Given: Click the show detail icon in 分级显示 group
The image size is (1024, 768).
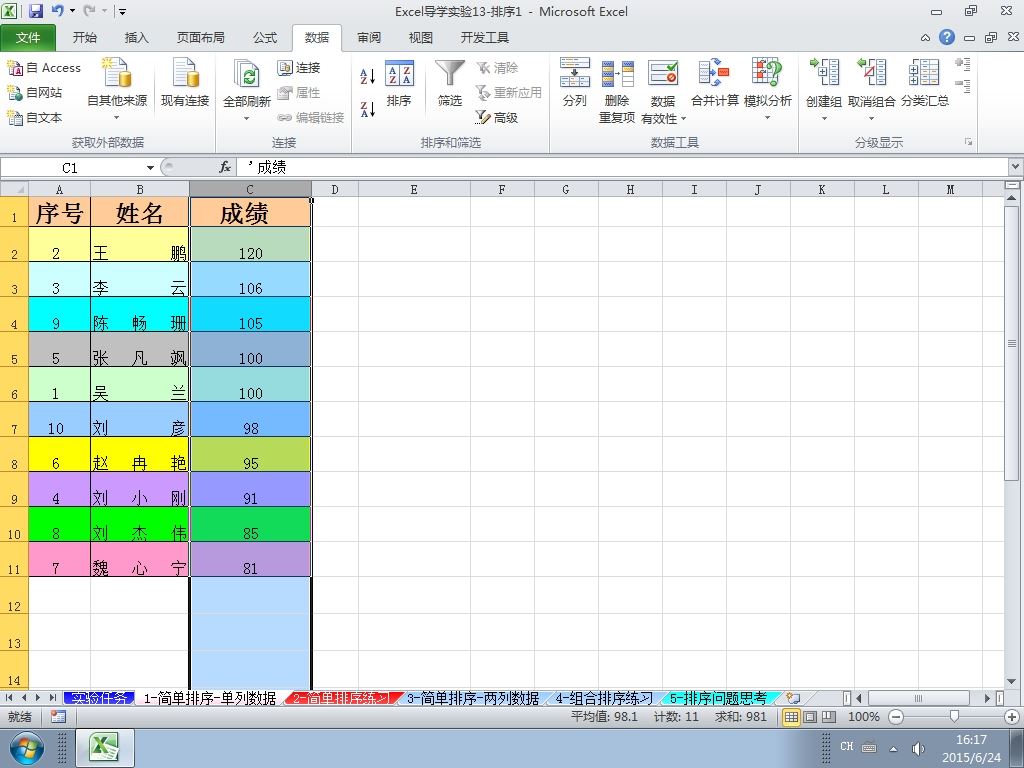Looking at the screenshot, I should click(963, 64).
